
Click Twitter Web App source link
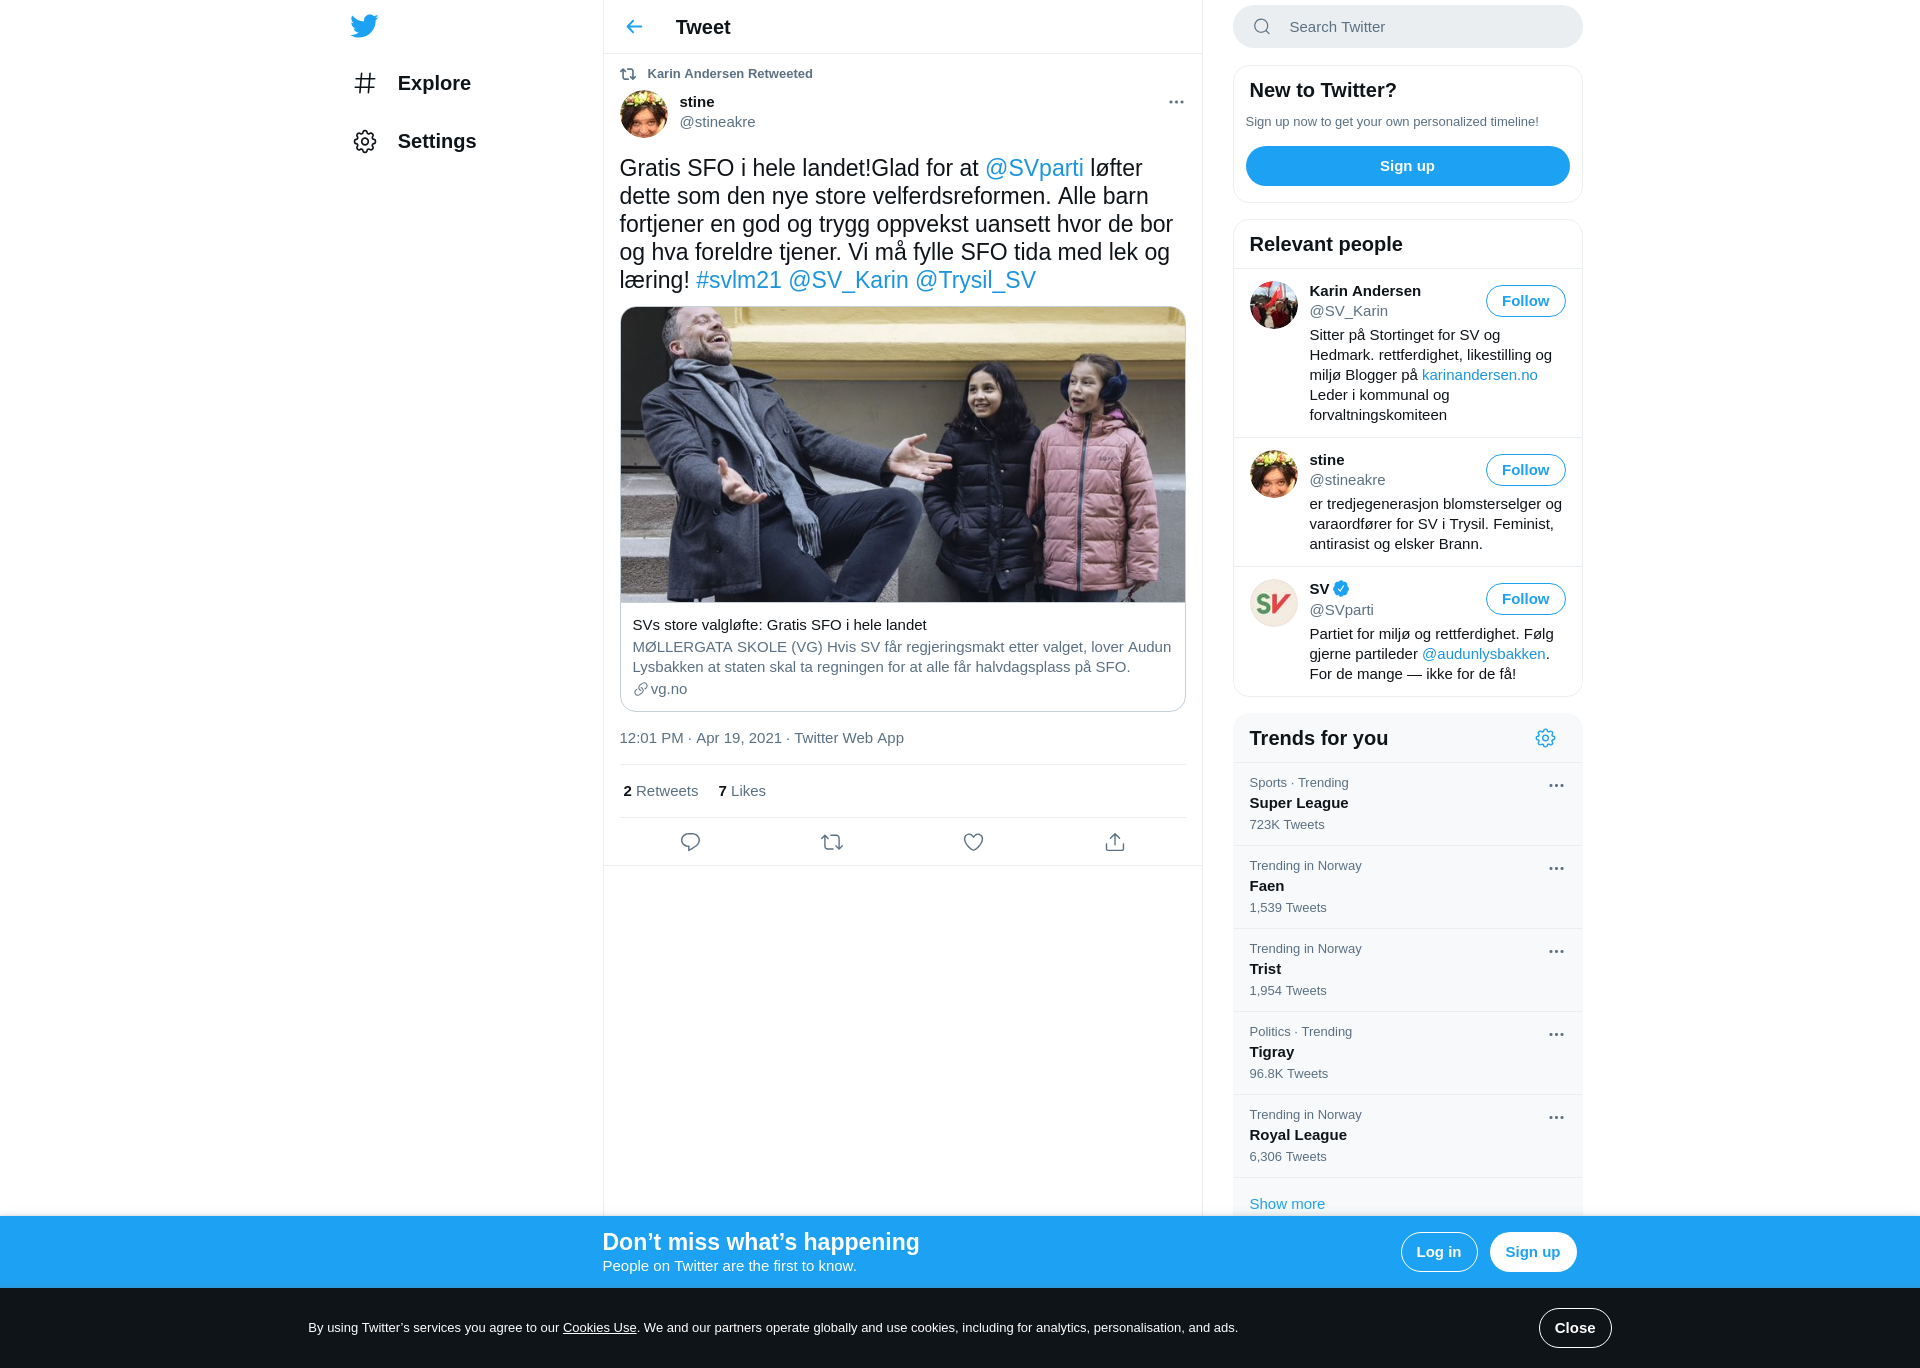point(849,738)
